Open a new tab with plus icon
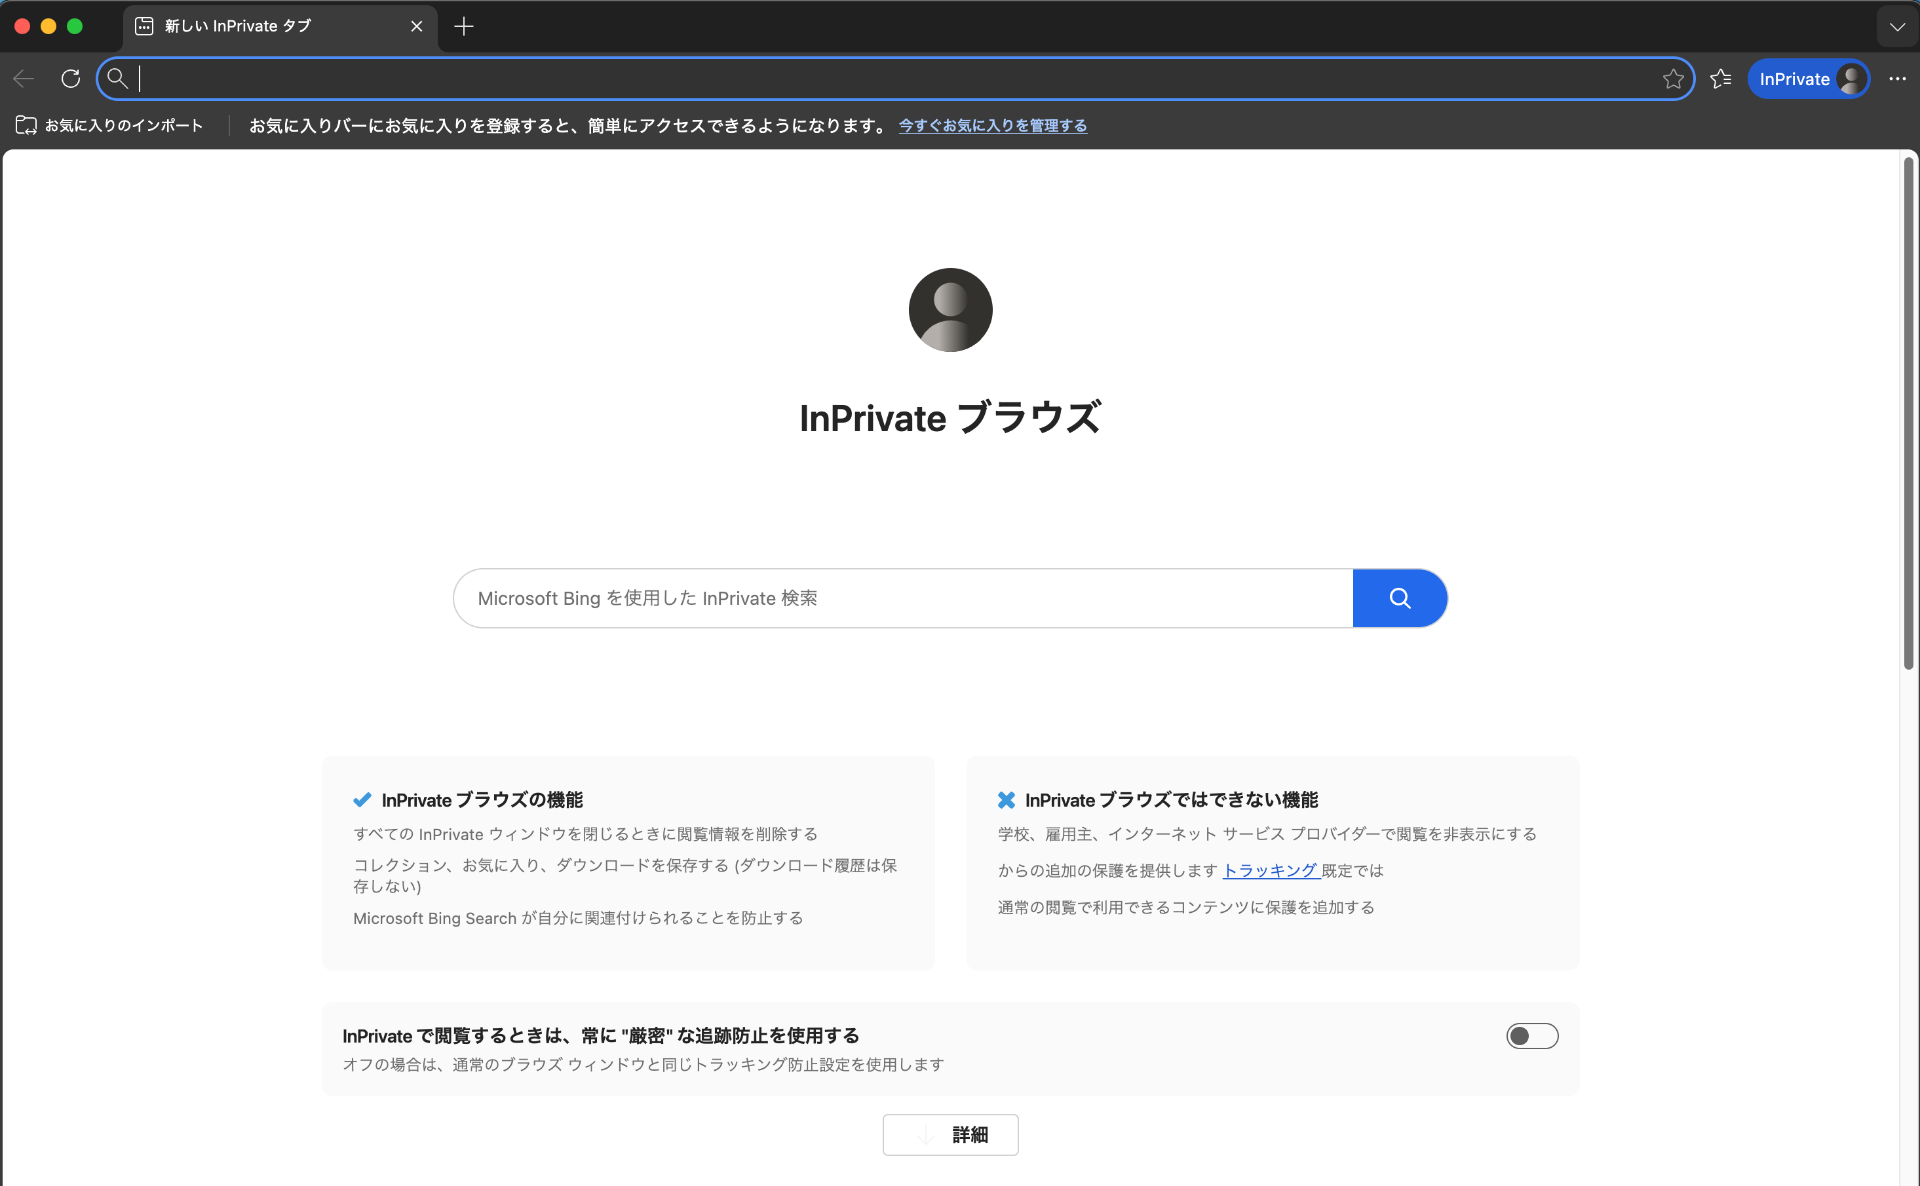This screenshot has height=1186, width=1920. click(x=463, y=27)
